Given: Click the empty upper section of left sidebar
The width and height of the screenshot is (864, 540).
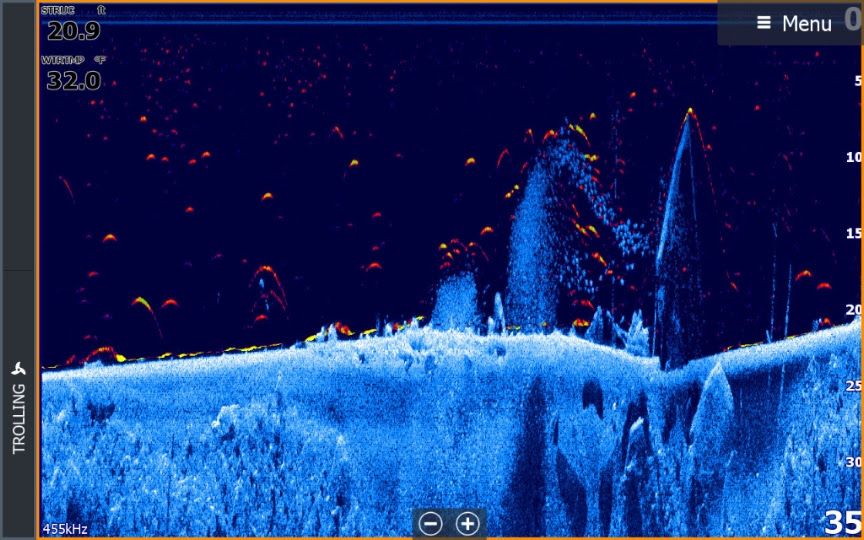Looking at the screenshot, I should click(19, 135).
